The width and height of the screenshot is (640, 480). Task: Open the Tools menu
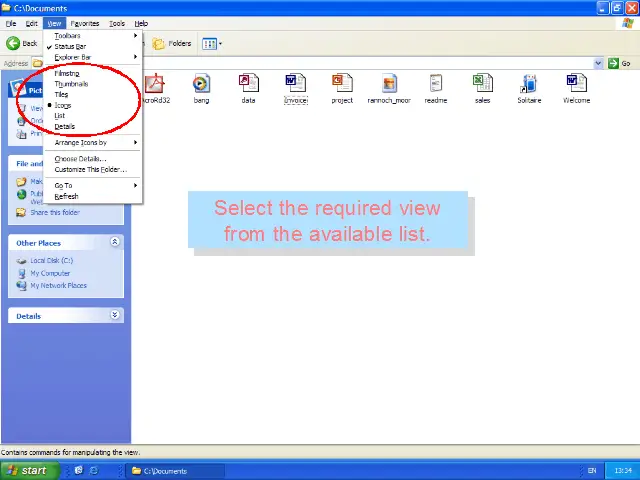click(117, 24)
